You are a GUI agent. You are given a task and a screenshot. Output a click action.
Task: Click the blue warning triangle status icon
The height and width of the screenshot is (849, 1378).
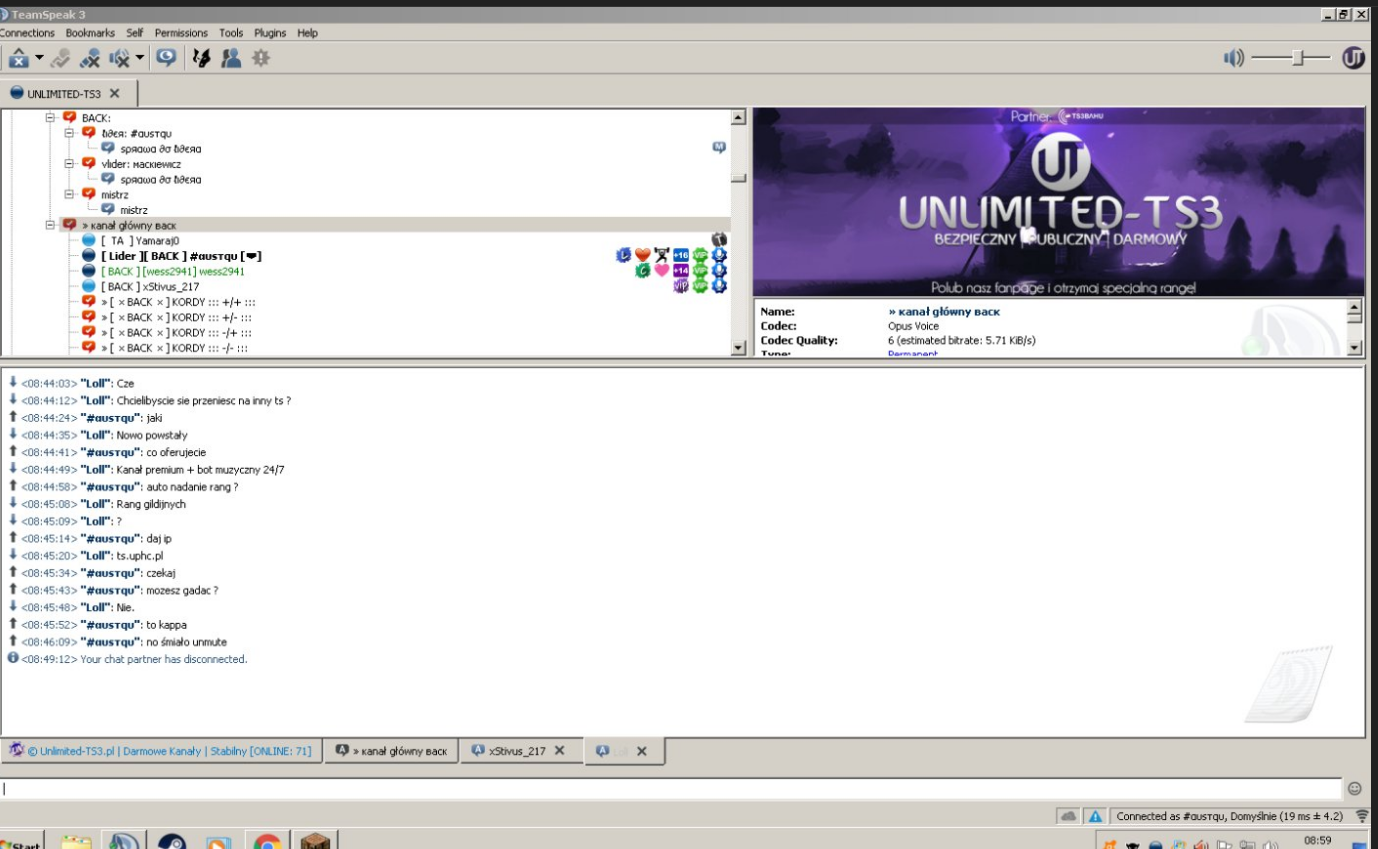tap(1095, 816)
